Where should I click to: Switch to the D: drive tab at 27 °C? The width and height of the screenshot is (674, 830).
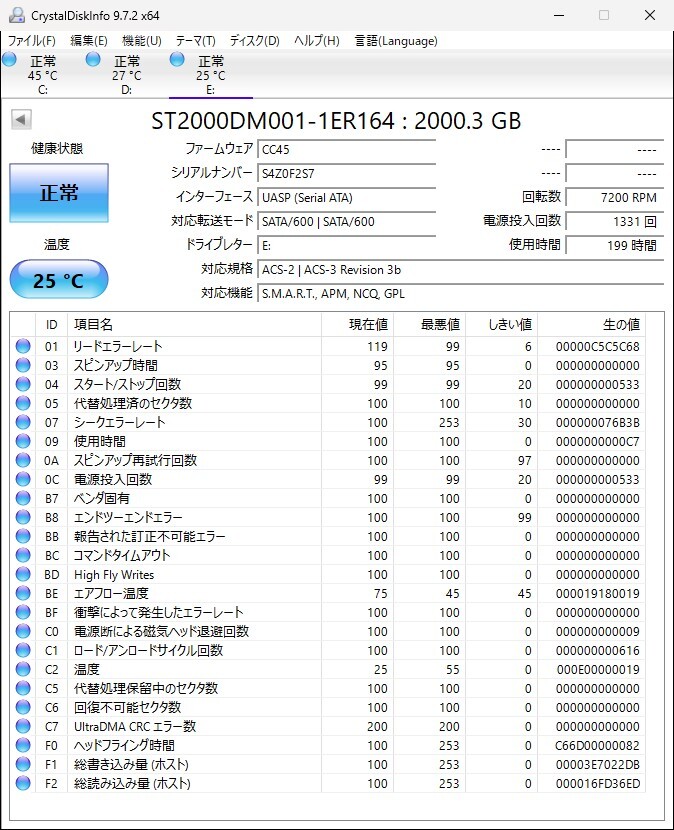(127, 74)
